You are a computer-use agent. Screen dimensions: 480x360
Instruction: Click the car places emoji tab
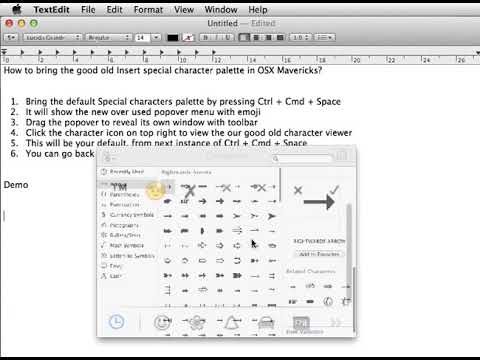[266, 322]
